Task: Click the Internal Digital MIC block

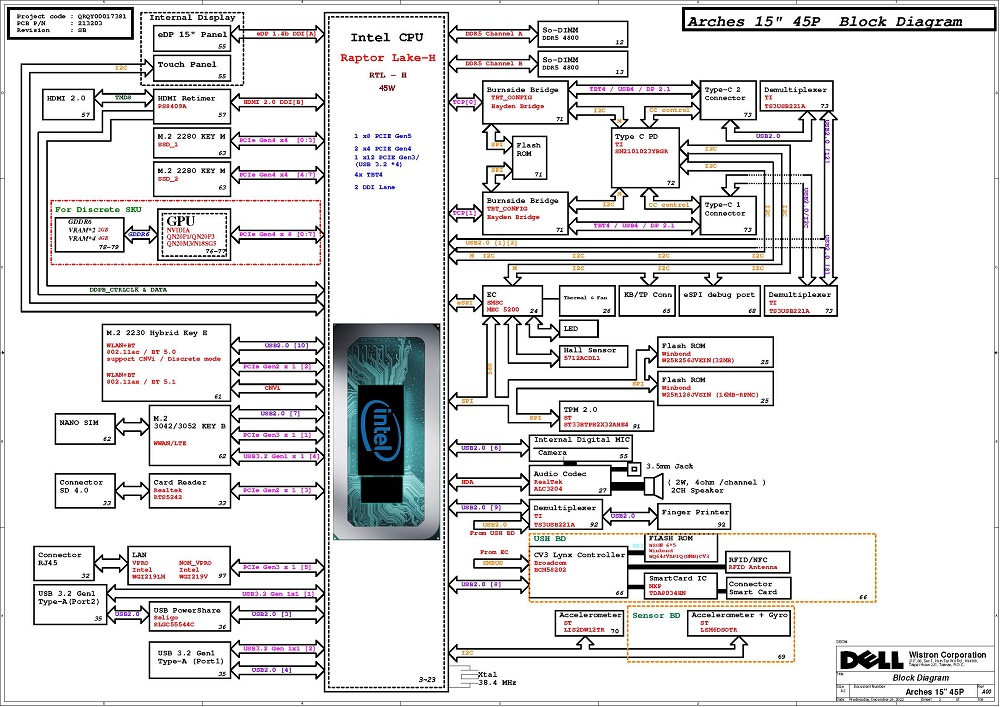Action: coord(580,441)
